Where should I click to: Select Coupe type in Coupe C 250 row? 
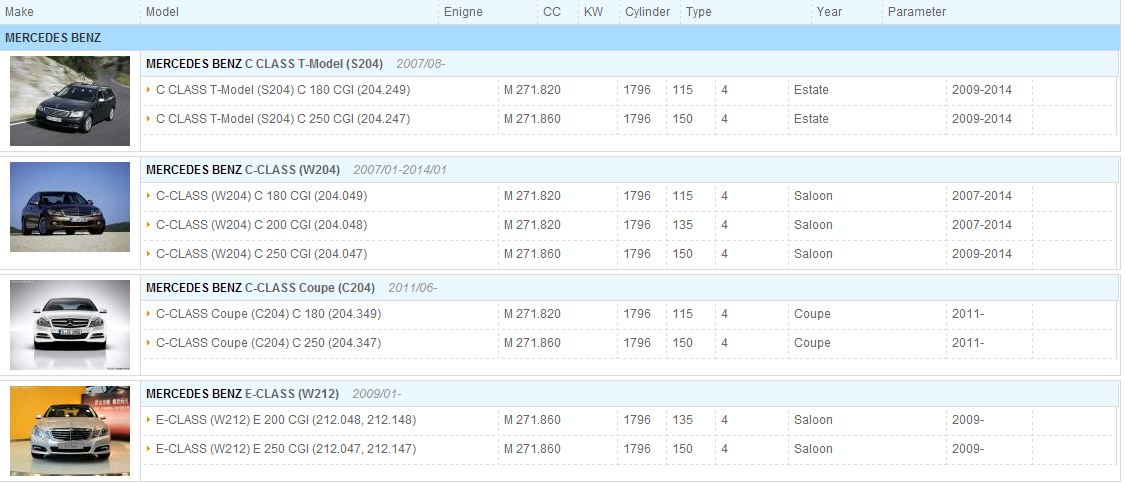[x=812, y=343]
